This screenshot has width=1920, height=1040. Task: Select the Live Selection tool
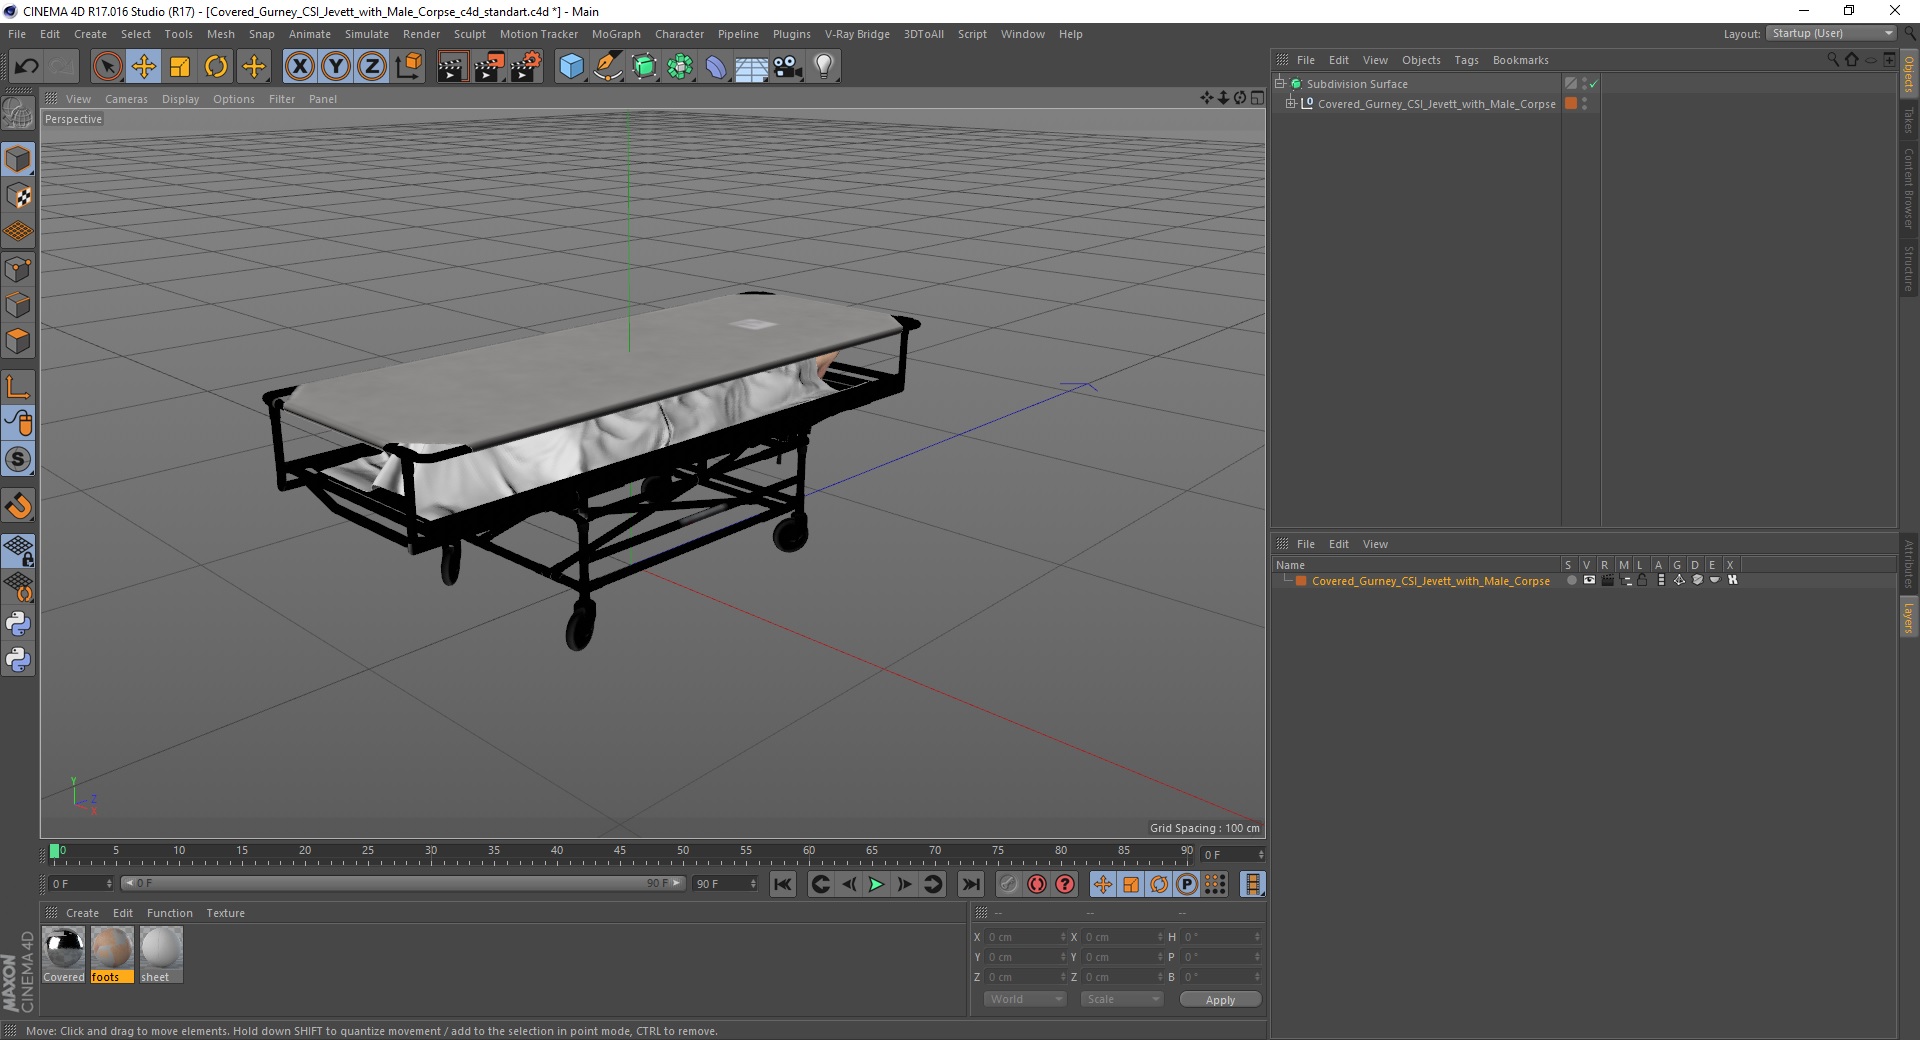pos(107,67)
